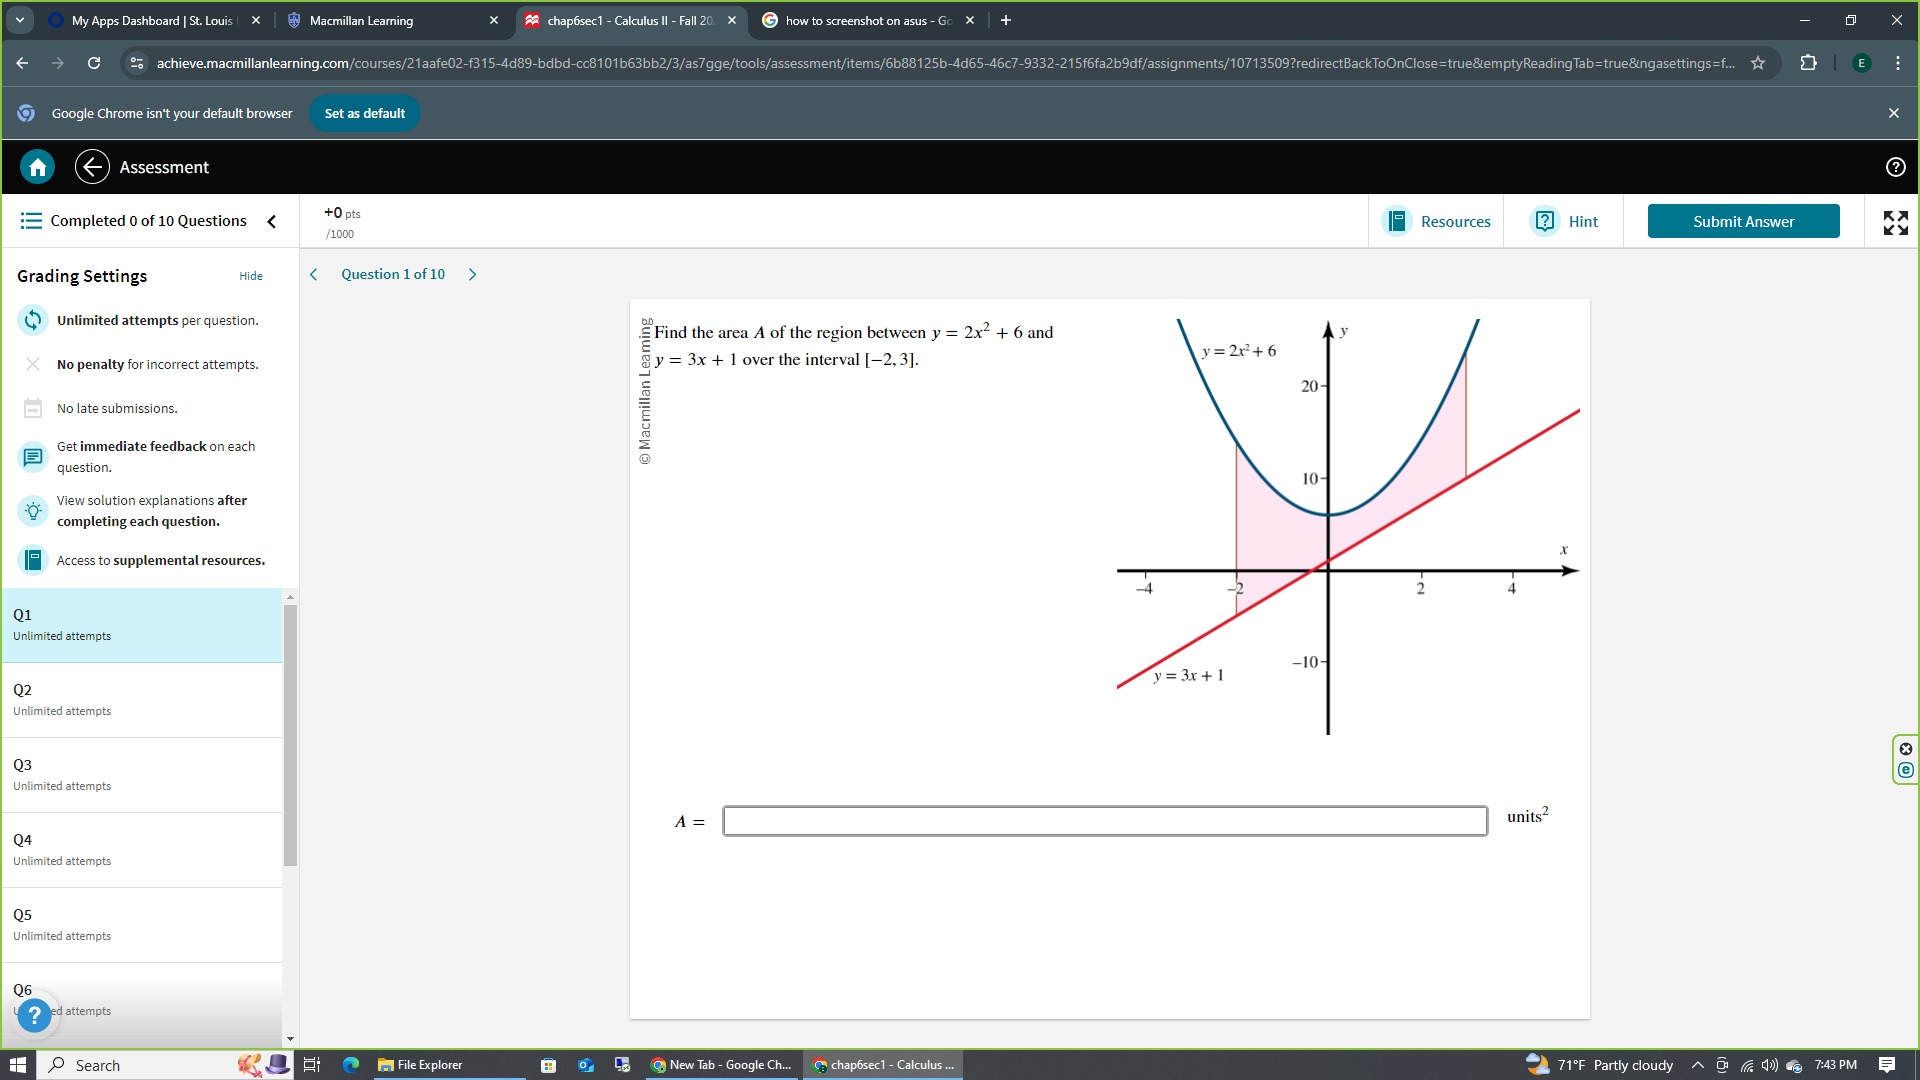Image resolution: width=1920 pixels, height=1080 pixels.
Task: Go to previous question arrow
Action: pyautogui.click(x=313, y=274)
